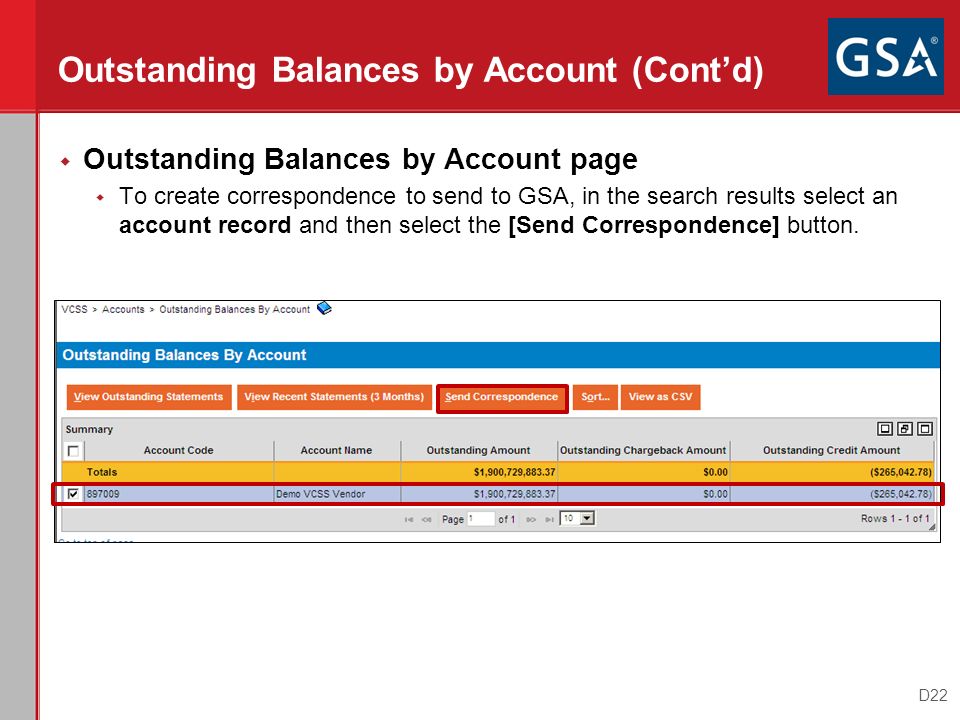Viewport: 960px width, 720px height.
Task: Click Totals row label
Action: pos(102,472)
